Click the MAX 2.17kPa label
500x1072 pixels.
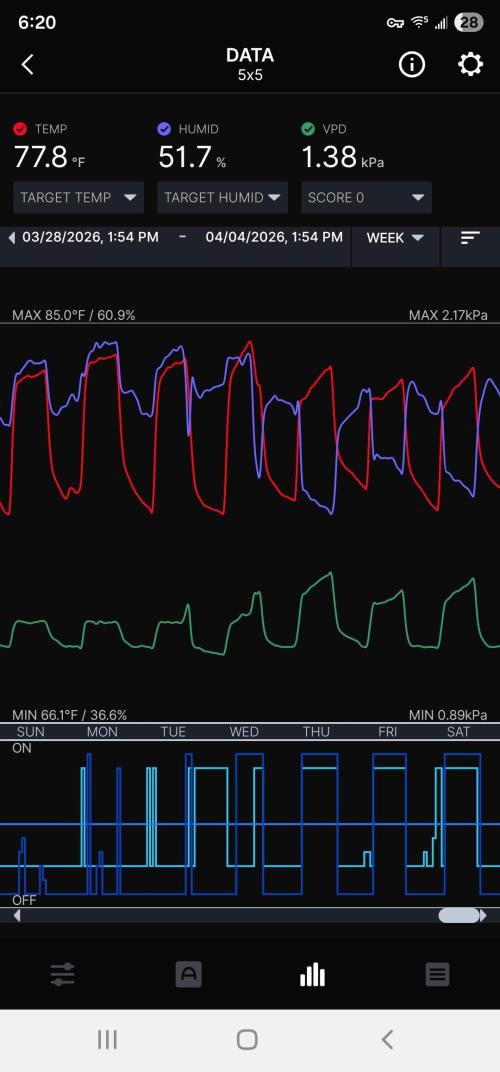448,315
